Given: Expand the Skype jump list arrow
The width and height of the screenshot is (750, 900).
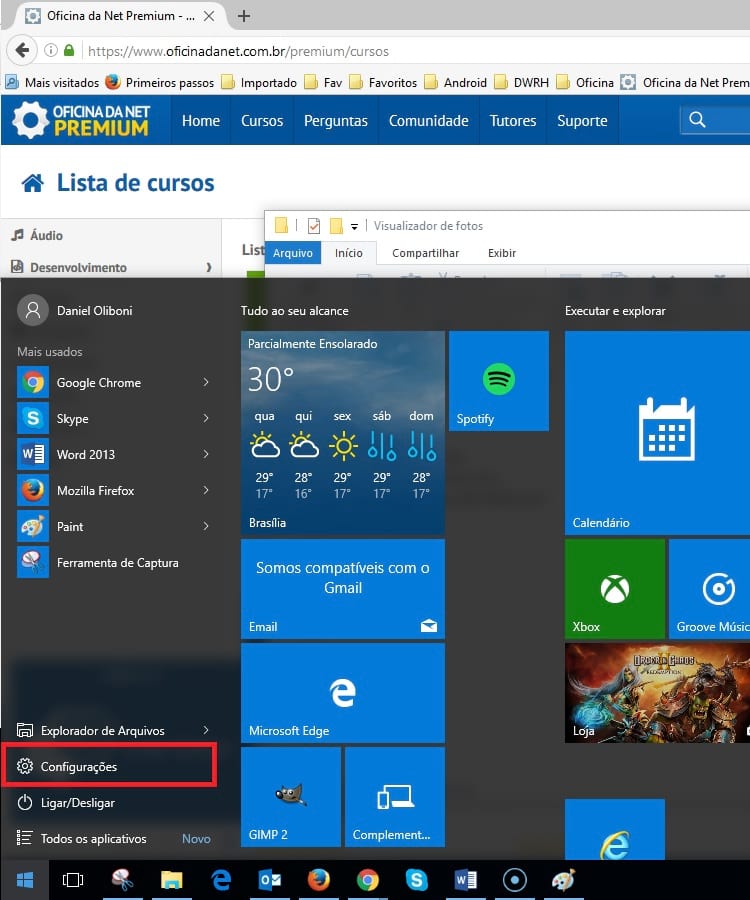Looking at the screenshot, I should tap(206, 418).
